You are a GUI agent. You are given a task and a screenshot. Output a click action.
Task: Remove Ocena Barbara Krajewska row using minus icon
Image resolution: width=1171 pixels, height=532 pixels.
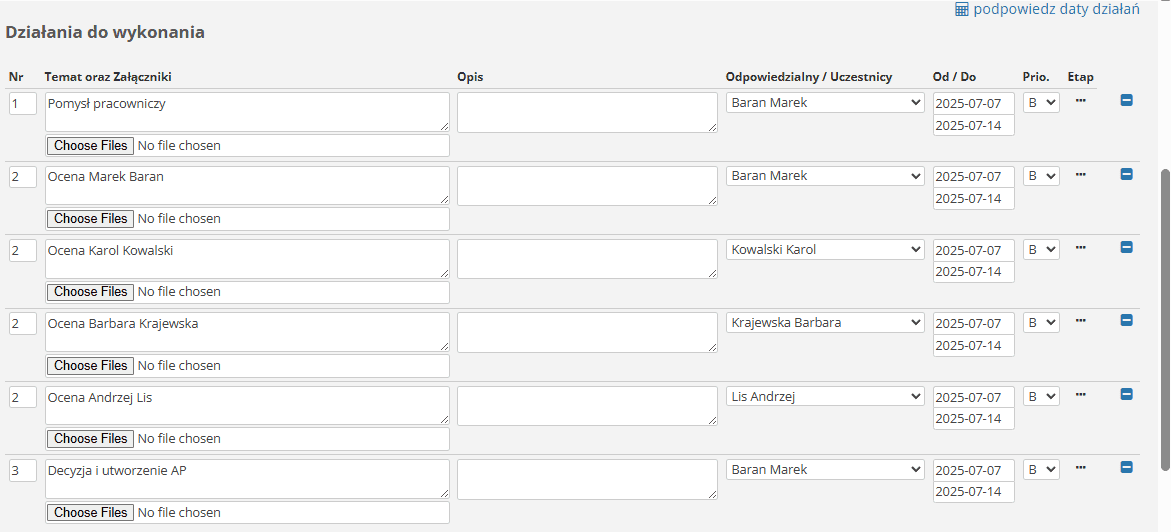[1126, 321]
